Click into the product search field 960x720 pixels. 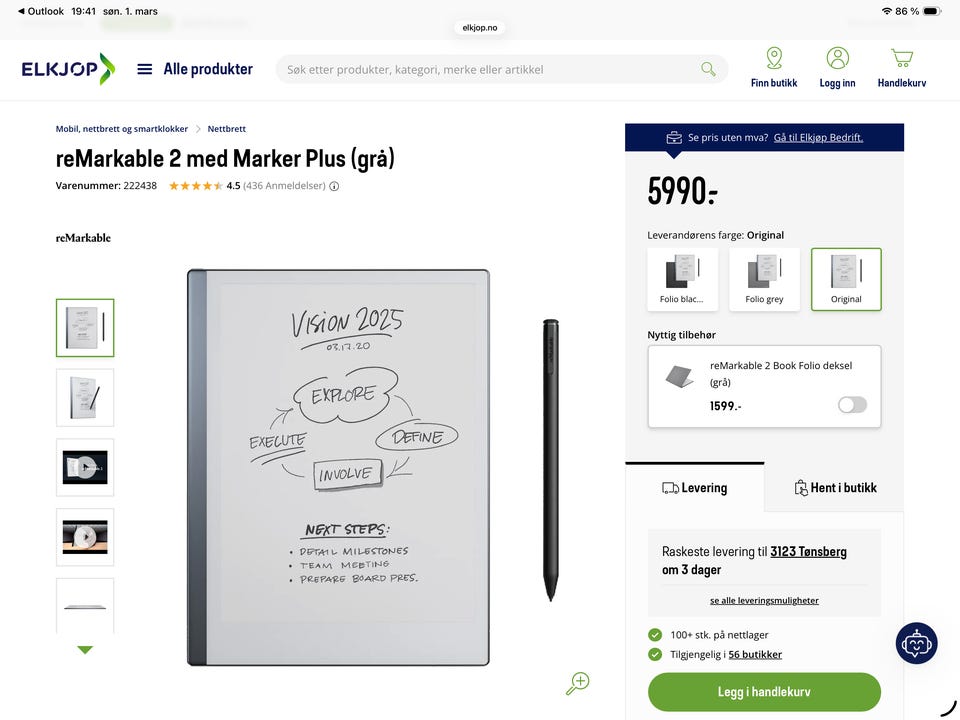(490, 69)
